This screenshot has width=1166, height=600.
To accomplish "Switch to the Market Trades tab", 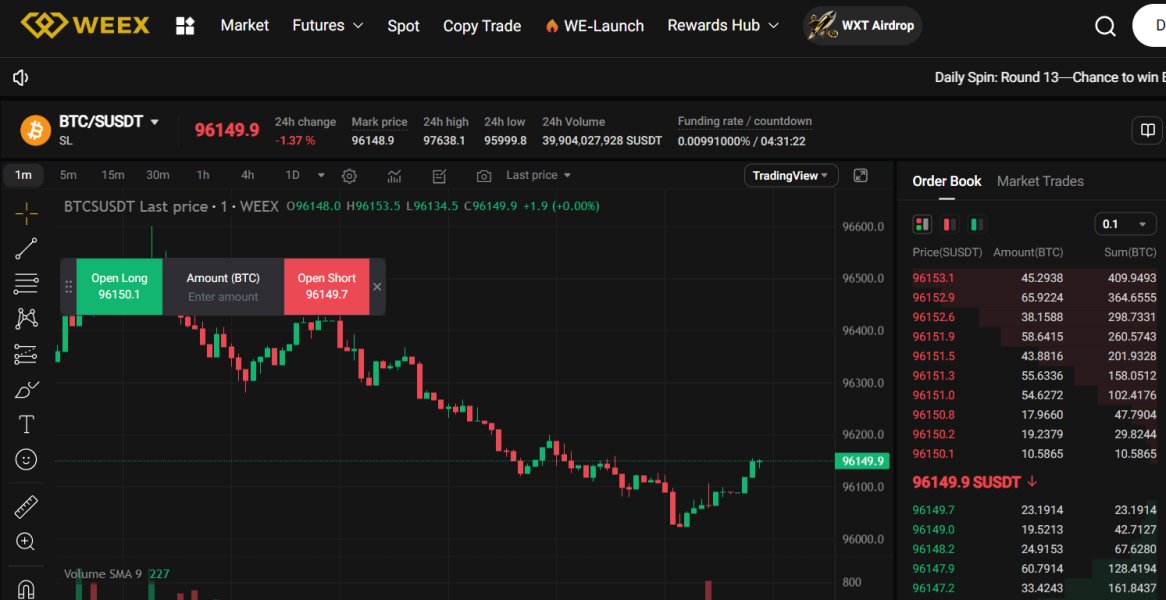I will click(1040, 181).
